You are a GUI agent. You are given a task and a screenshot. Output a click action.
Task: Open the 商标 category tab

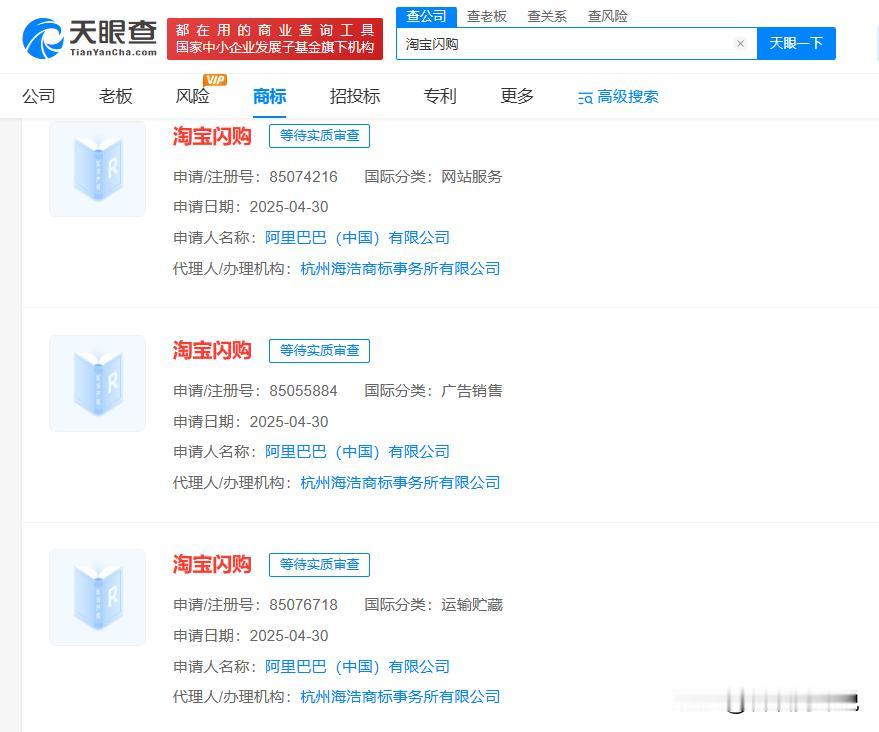270,96
